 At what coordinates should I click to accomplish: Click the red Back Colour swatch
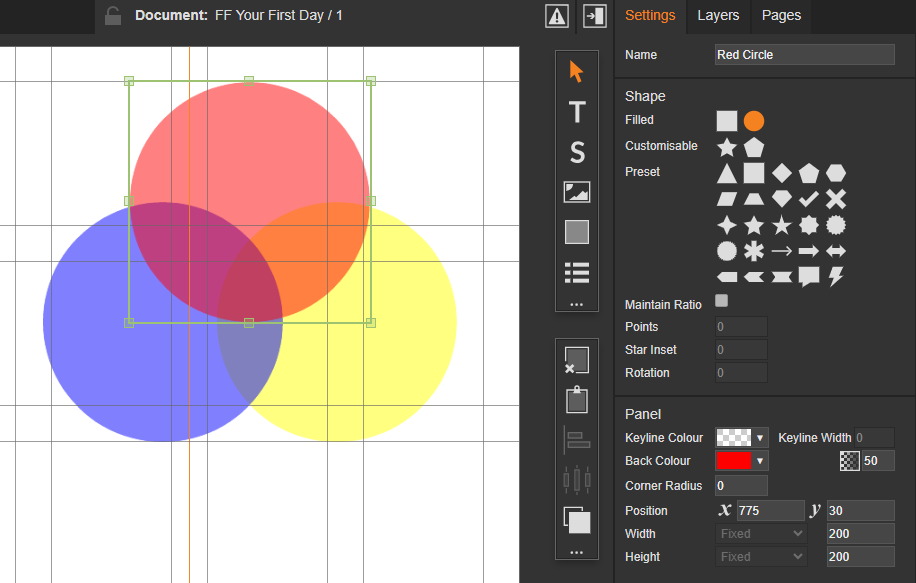[x=733, y=461]
